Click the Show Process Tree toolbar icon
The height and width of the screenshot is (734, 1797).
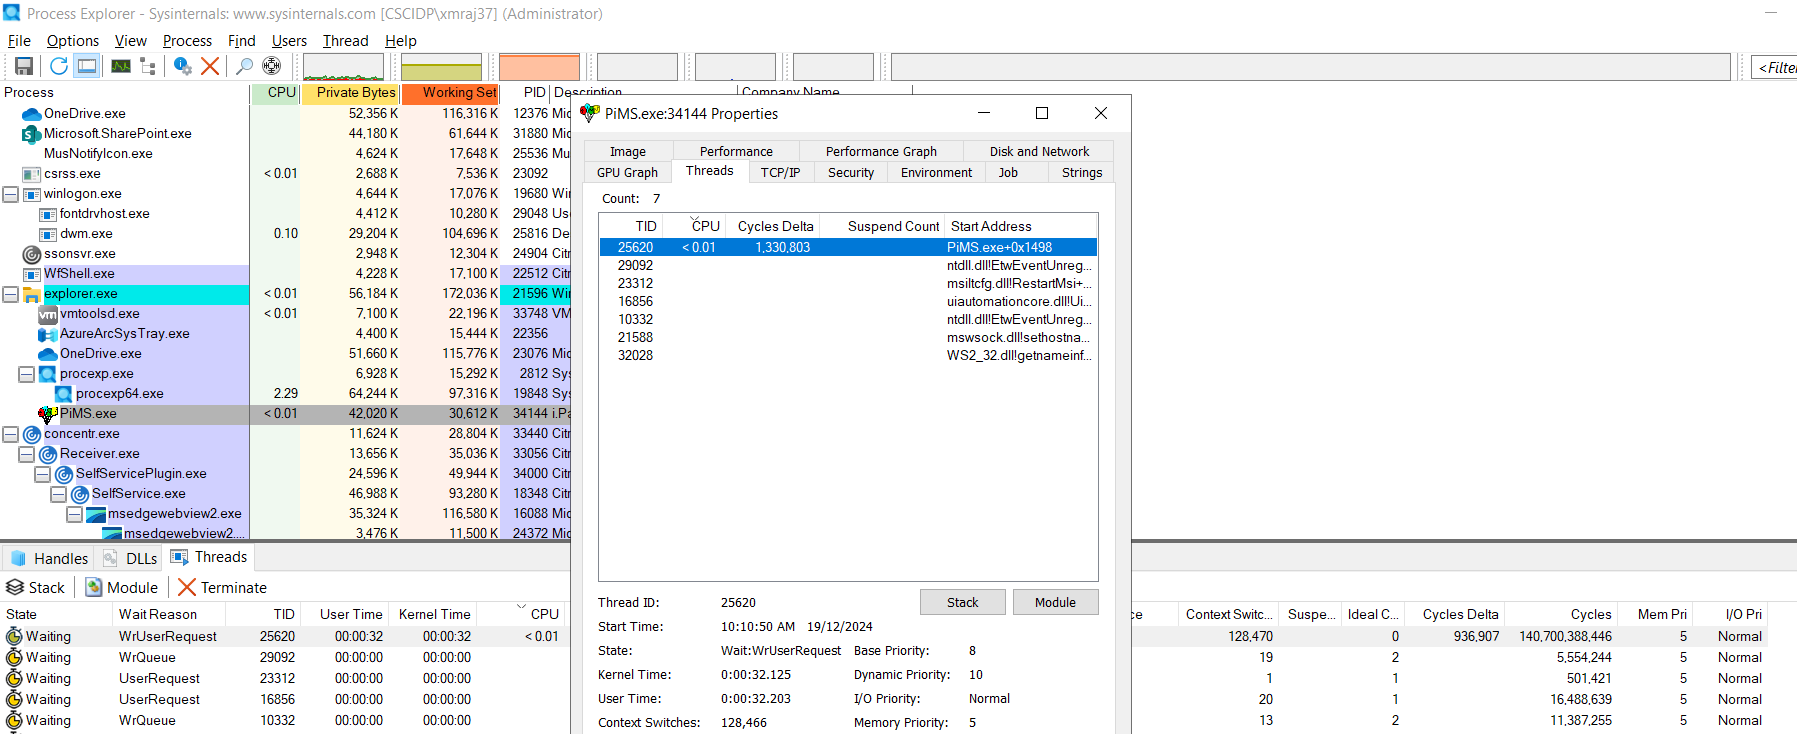pyautogui.click(x=148, y=66)
